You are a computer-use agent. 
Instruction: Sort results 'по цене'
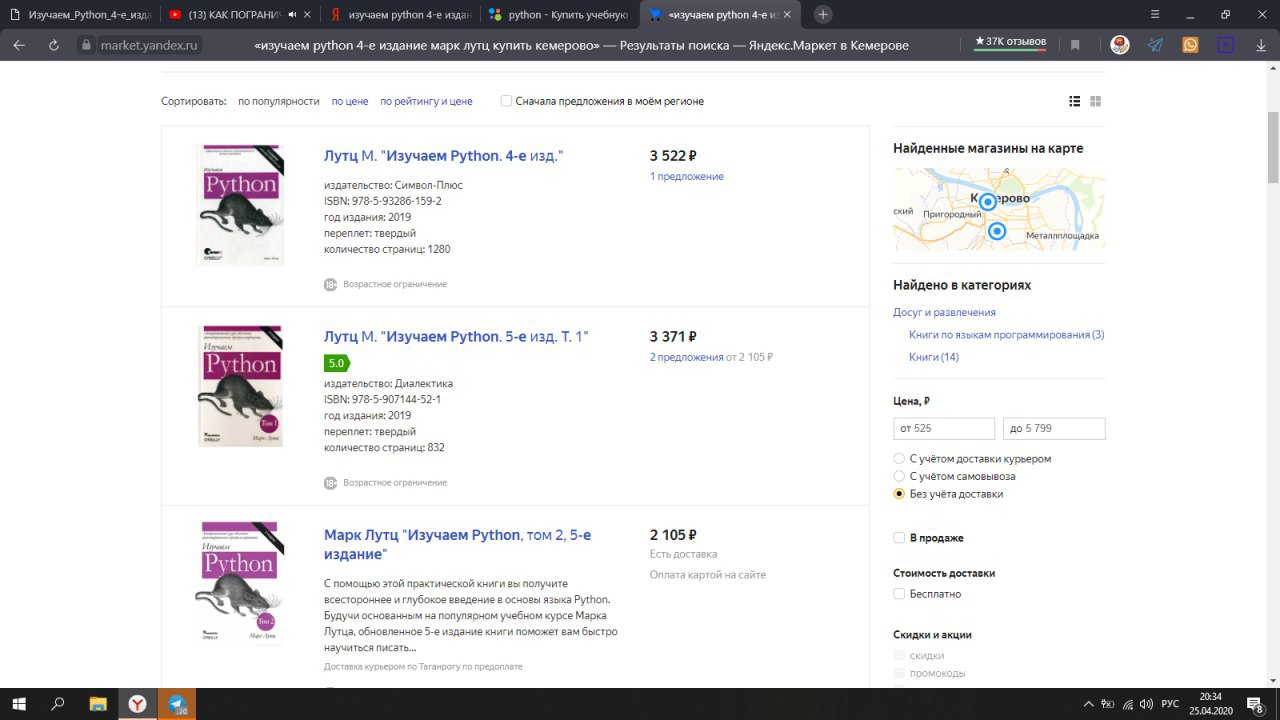pyautogui.click(x=350, y=101)
